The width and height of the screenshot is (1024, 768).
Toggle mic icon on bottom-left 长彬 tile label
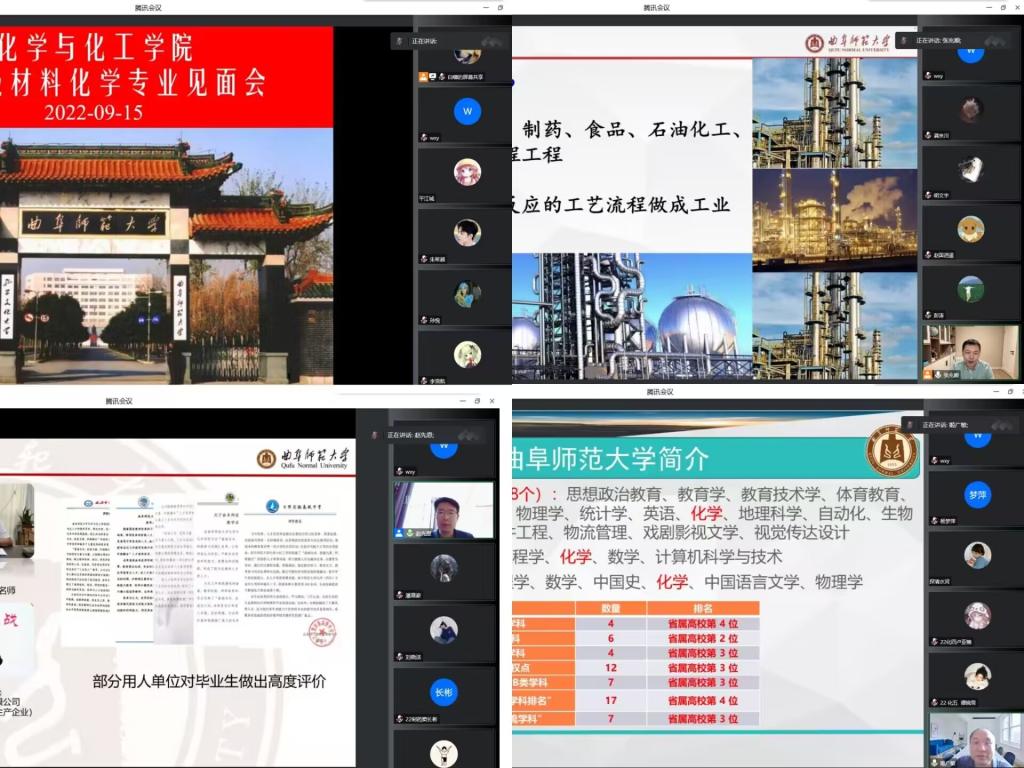pos(398,718)
